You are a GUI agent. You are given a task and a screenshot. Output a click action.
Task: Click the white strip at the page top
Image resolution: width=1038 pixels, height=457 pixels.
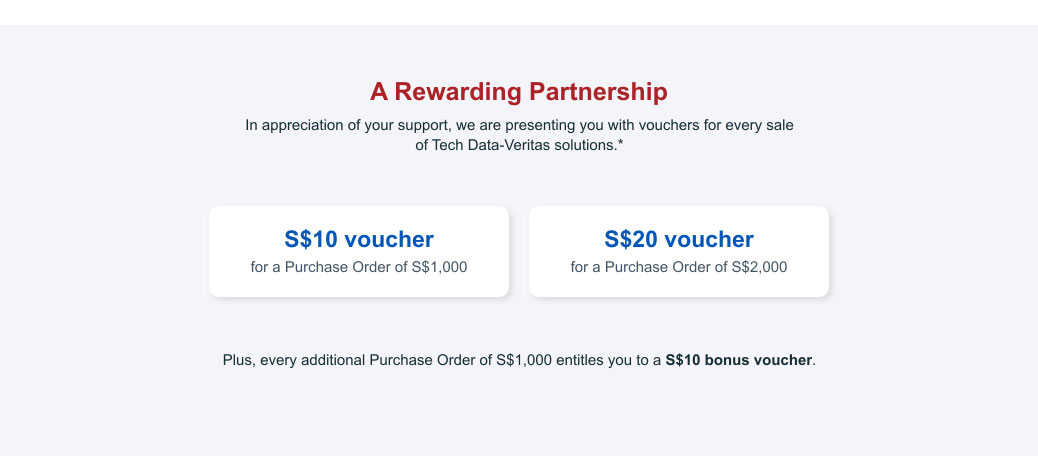click(519, 13)
